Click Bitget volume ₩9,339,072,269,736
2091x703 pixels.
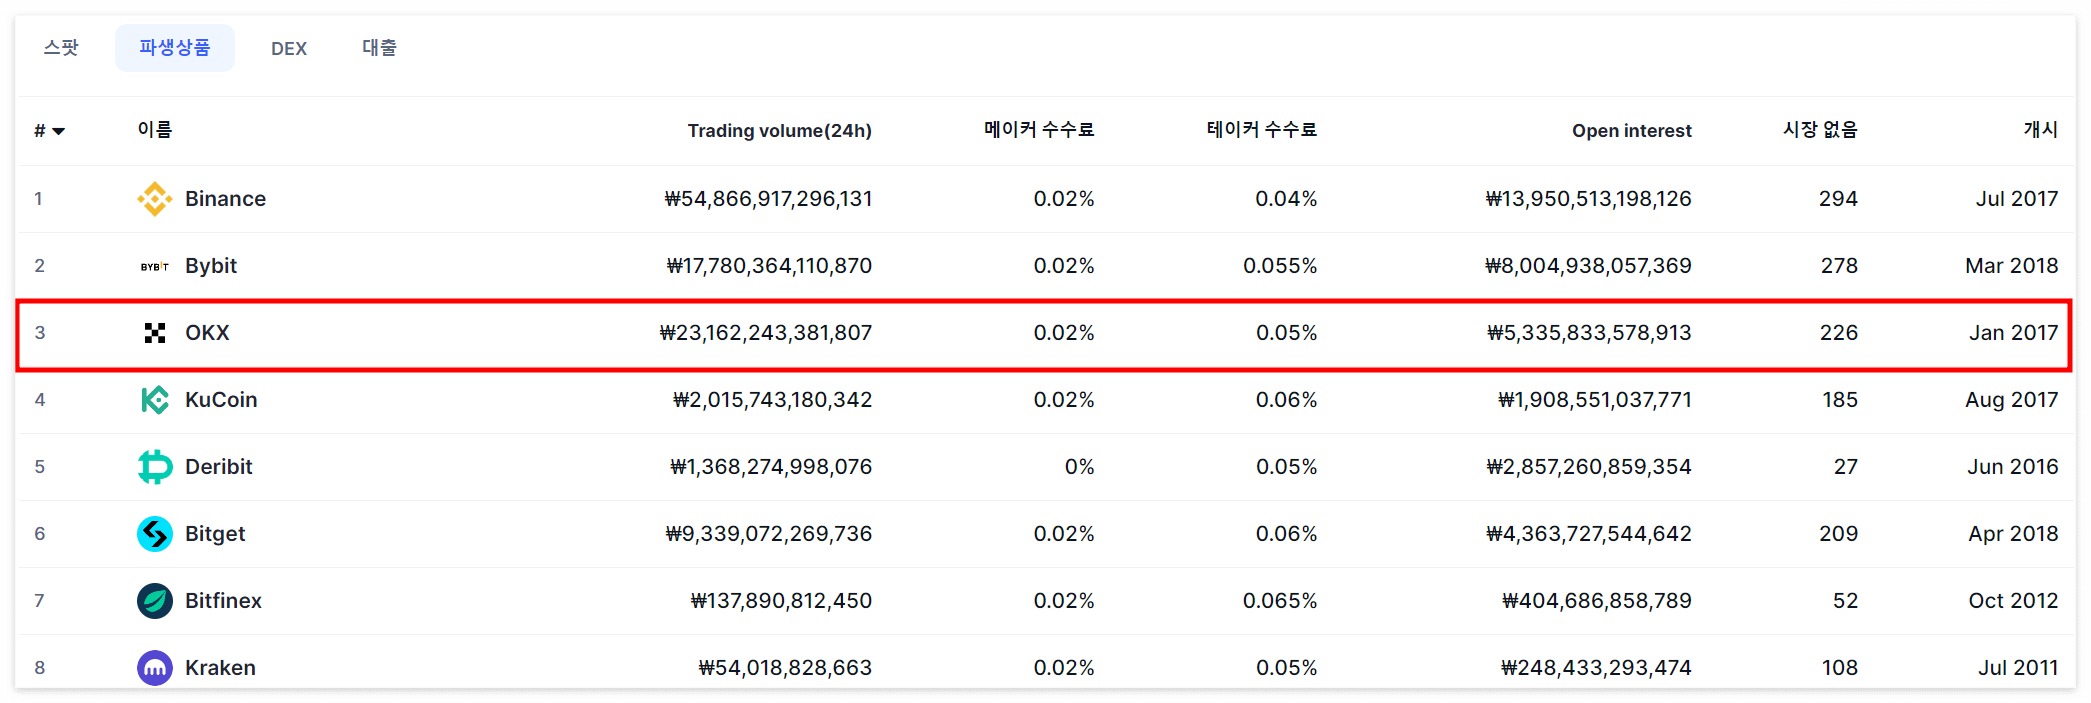769,534
